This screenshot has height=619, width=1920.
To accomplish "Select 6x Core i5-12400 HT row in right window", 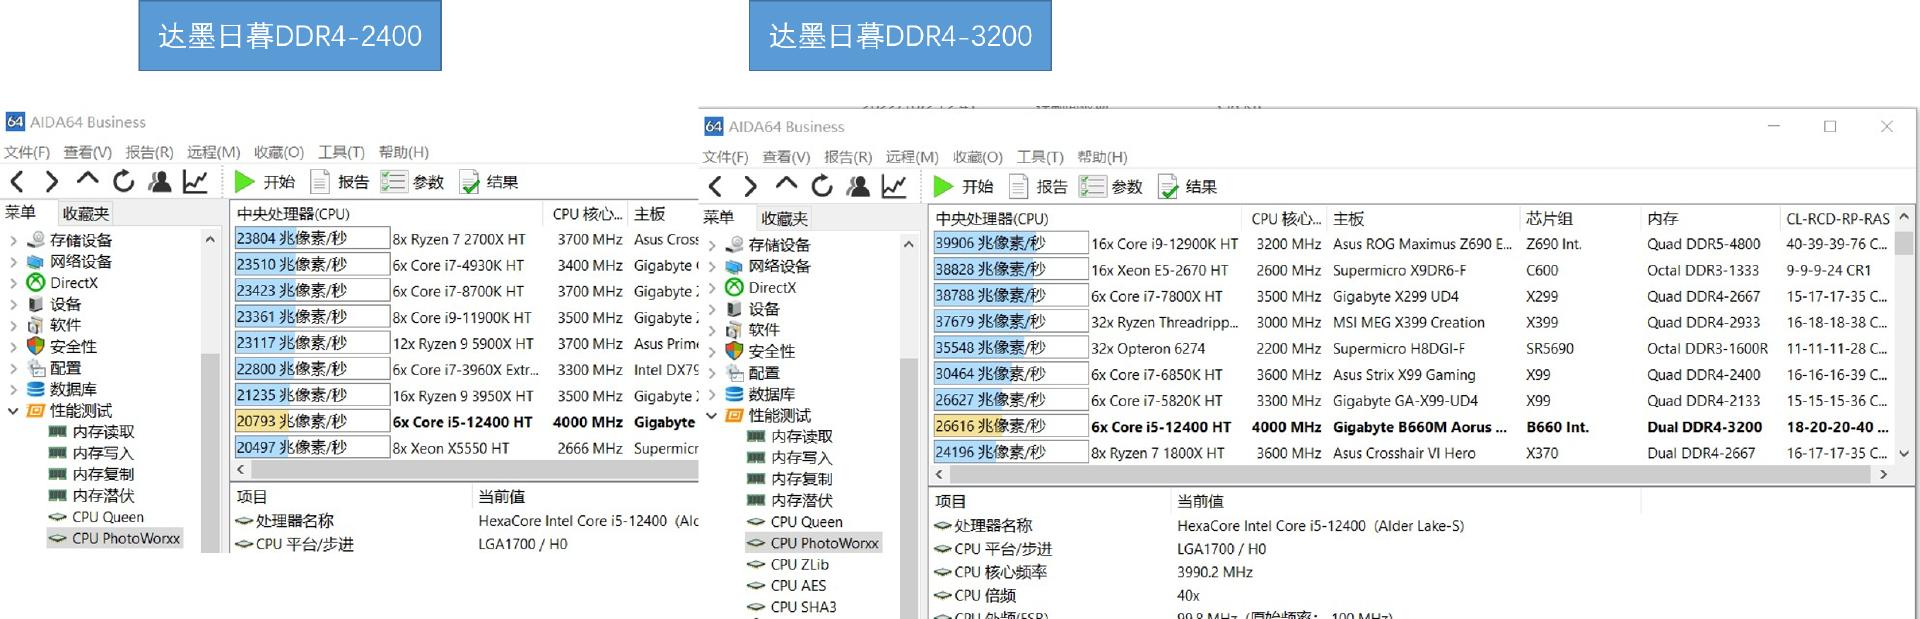I will tap(1412, 427).
